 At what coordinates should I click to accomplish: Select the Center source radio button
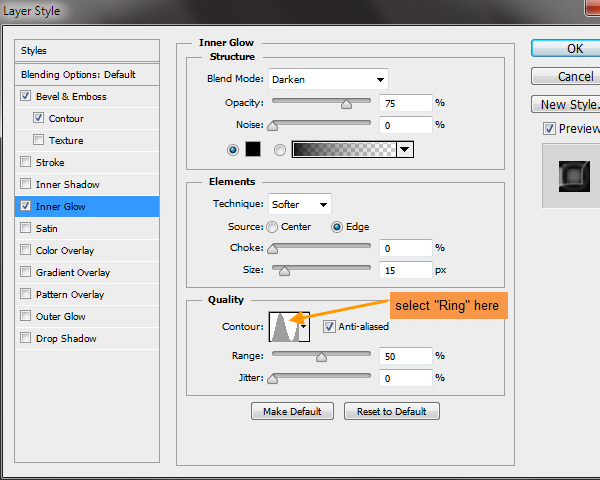pos(272,227)
